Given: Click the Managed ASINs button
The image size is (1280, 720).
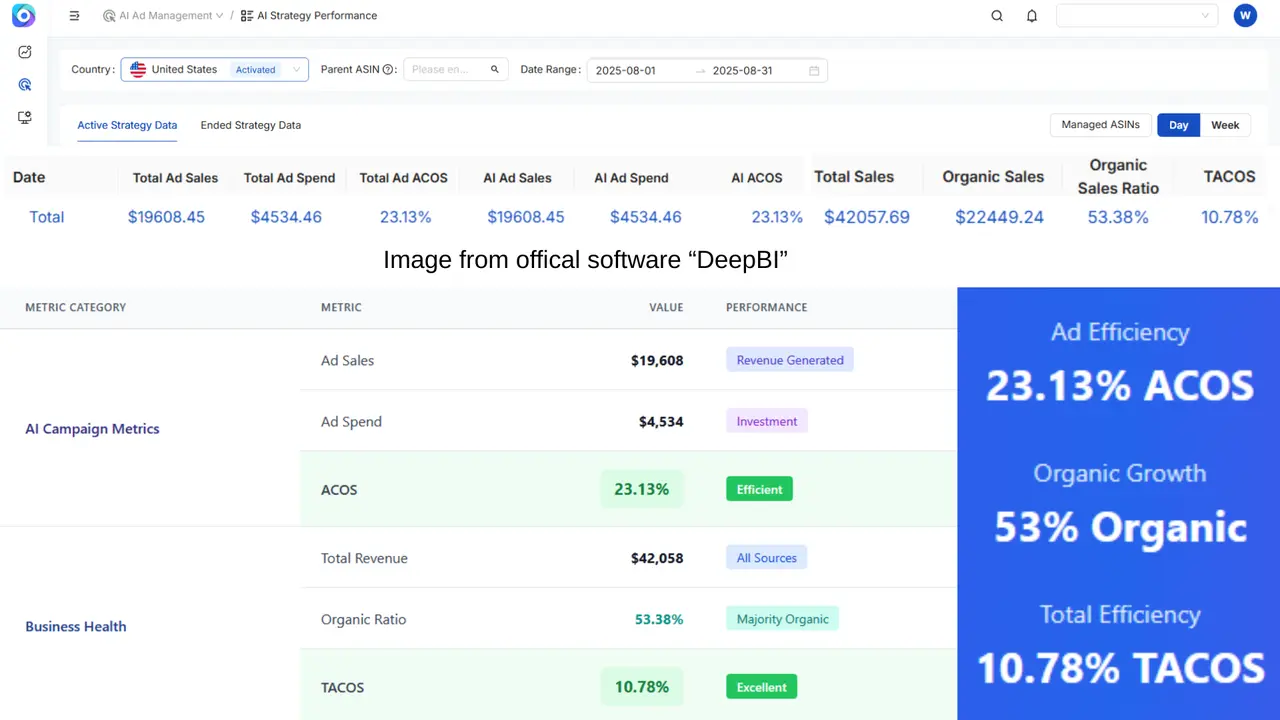Looking at the screenshot, I should (x=1100, y=124).
